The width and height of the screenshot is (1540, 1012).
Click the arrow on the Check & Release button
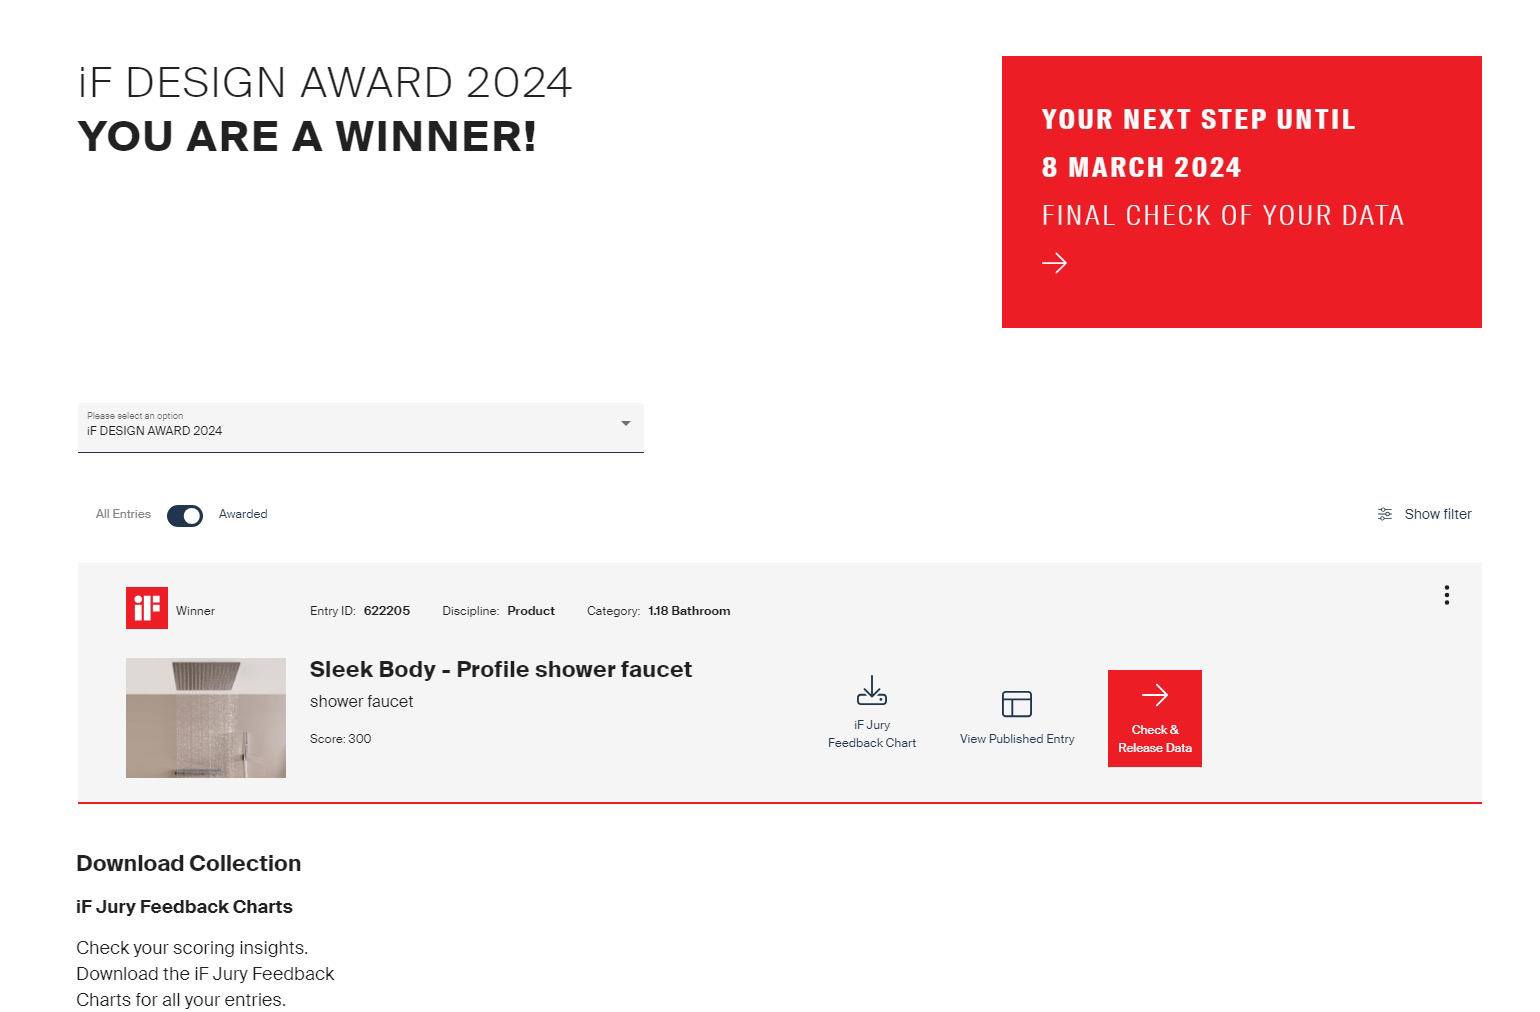pyautogui.click(x=1154, y=695)
